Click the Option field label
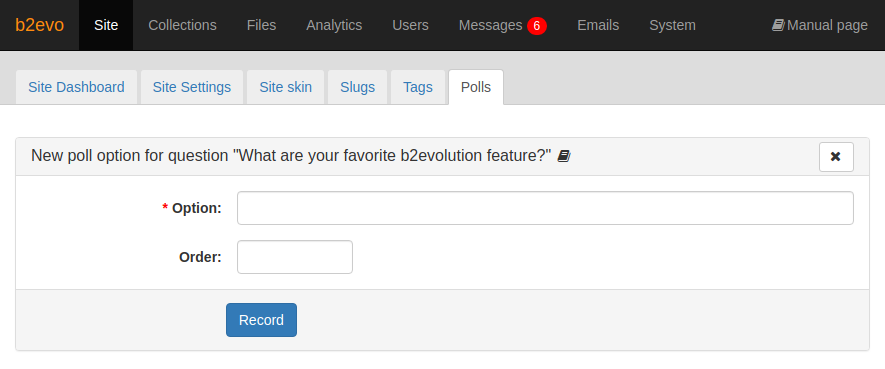The width and height of the screenshot is (885, 369). click(x=192, y=208)
